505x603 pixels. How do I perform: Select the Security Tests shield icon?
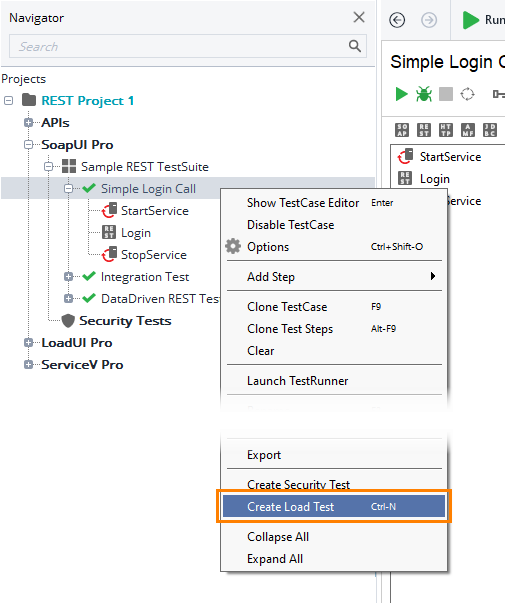pyautogui.click(x=68, y=321)
